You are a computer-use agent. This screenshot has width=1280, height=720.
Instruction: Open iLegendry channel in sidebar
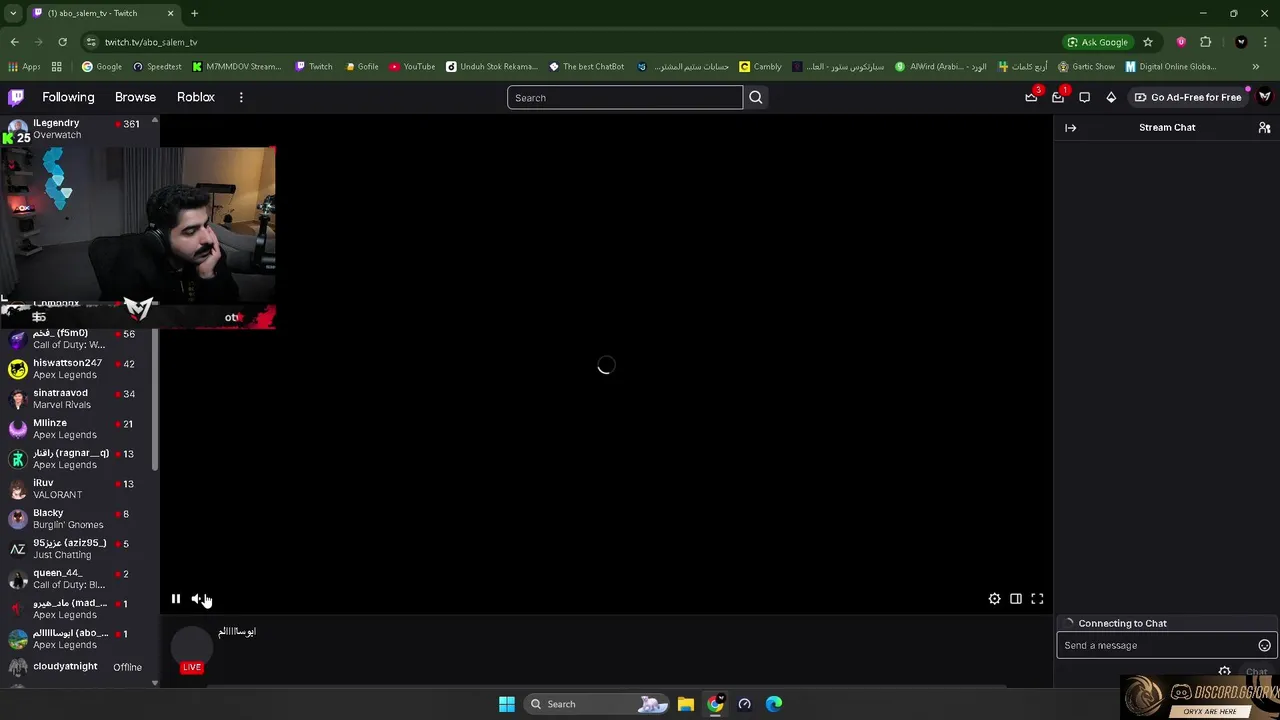tap(78, 129)
